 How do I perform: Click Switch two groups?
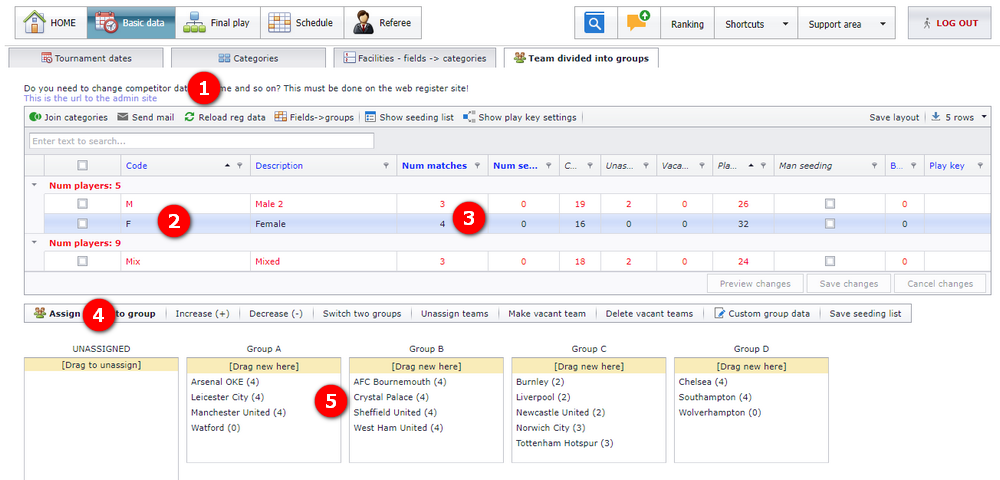tap(362, 314)
